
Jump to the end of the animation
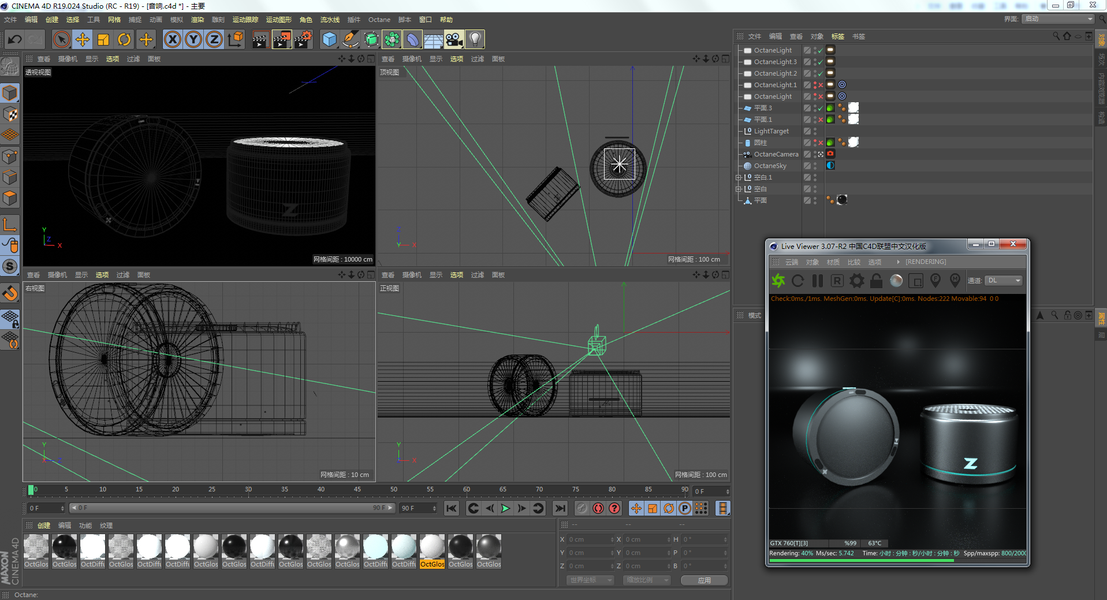(x=560, y=508)
